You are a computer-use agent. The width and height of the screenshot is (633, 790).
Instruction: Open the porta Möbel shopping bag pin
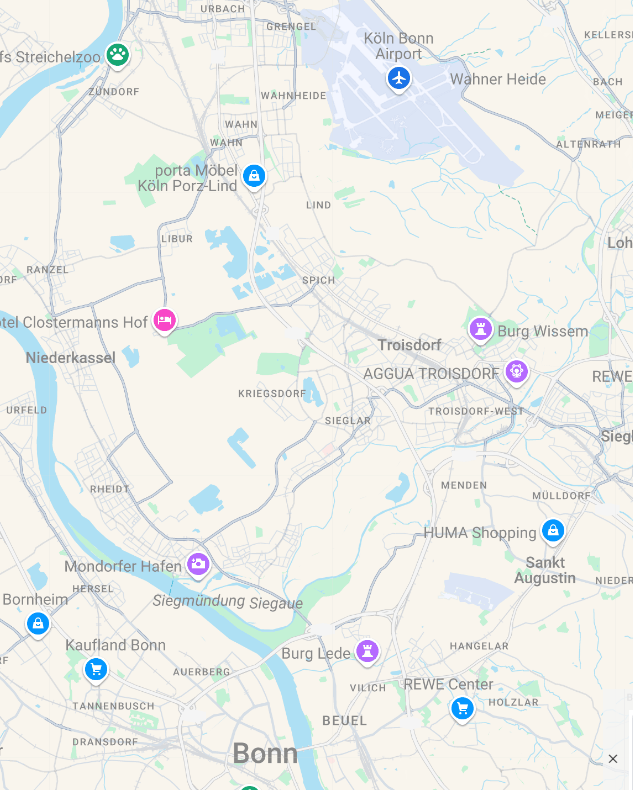click(254, 176)
